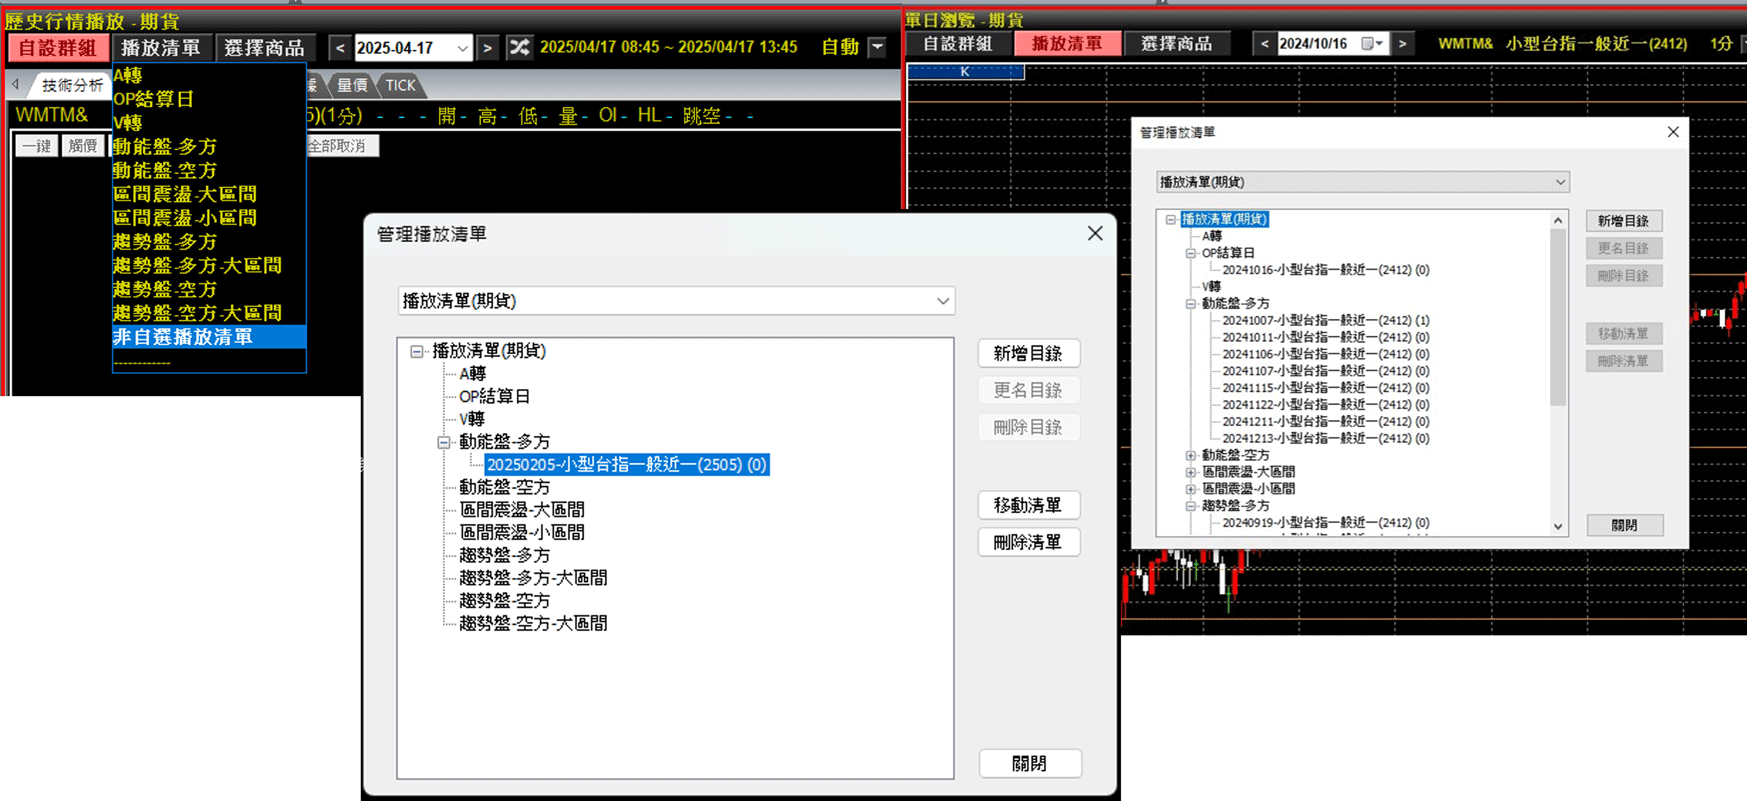The image size is (1747, 801).
Task: Open the 2025-04-17 date dropdown
Action: click(462, 48)
